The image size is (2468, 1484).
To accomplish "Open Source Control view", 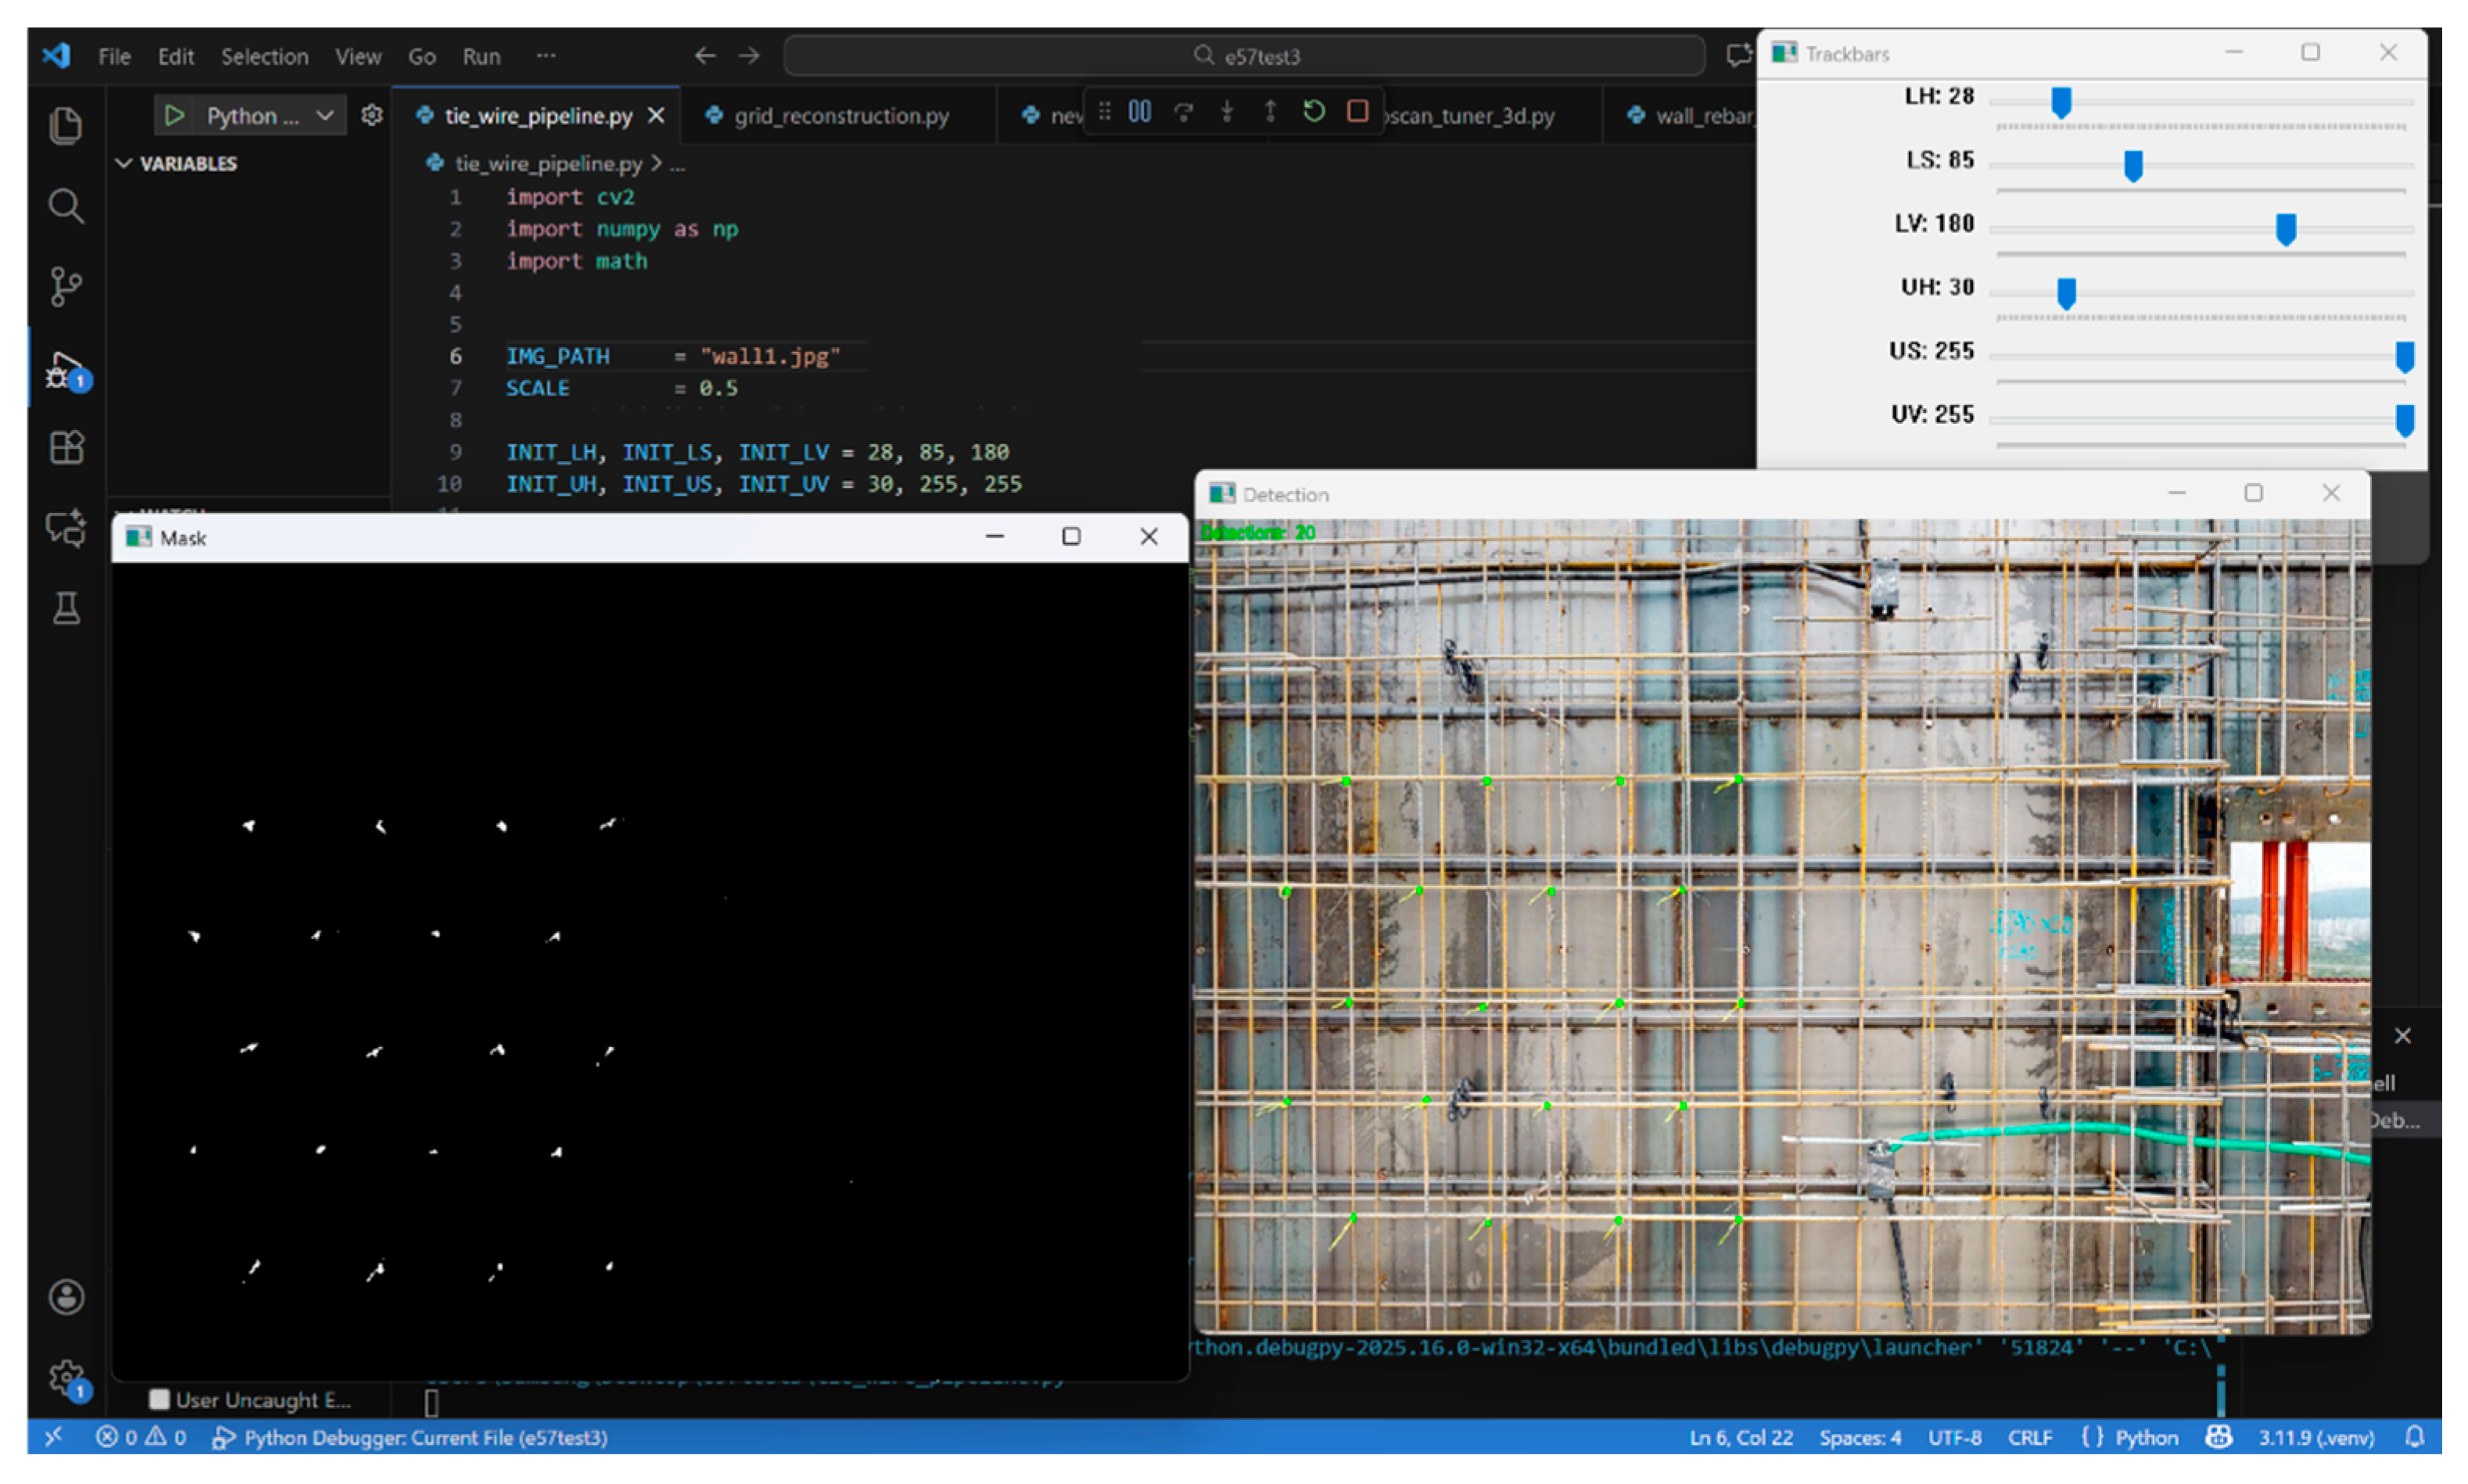I will (66, 287).
